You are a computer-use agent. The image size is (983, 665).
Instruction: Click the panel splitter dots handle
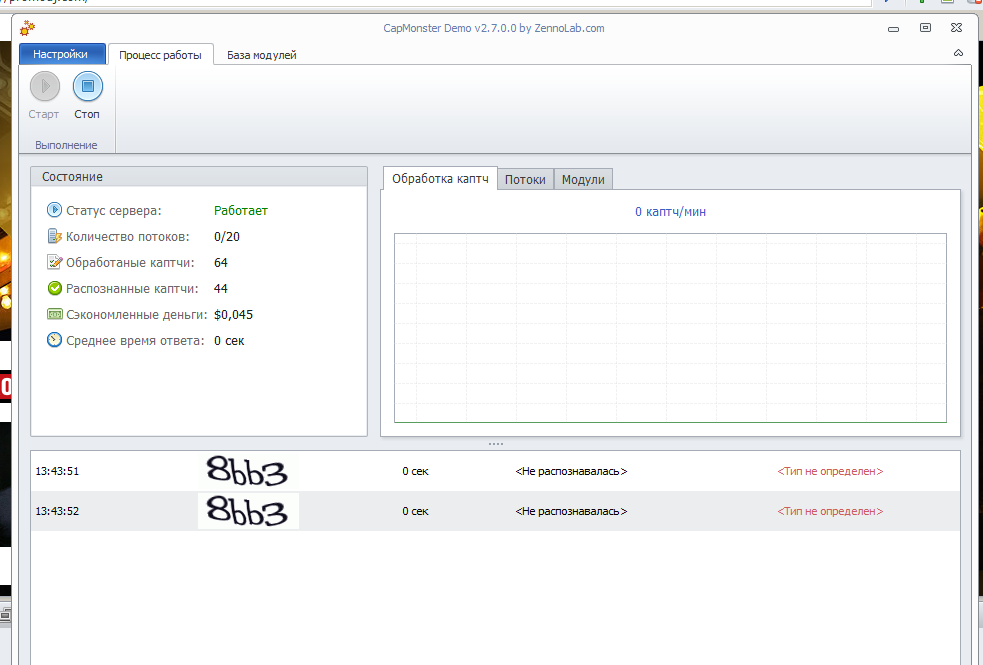pyautogui.click(x=495, y=444)
